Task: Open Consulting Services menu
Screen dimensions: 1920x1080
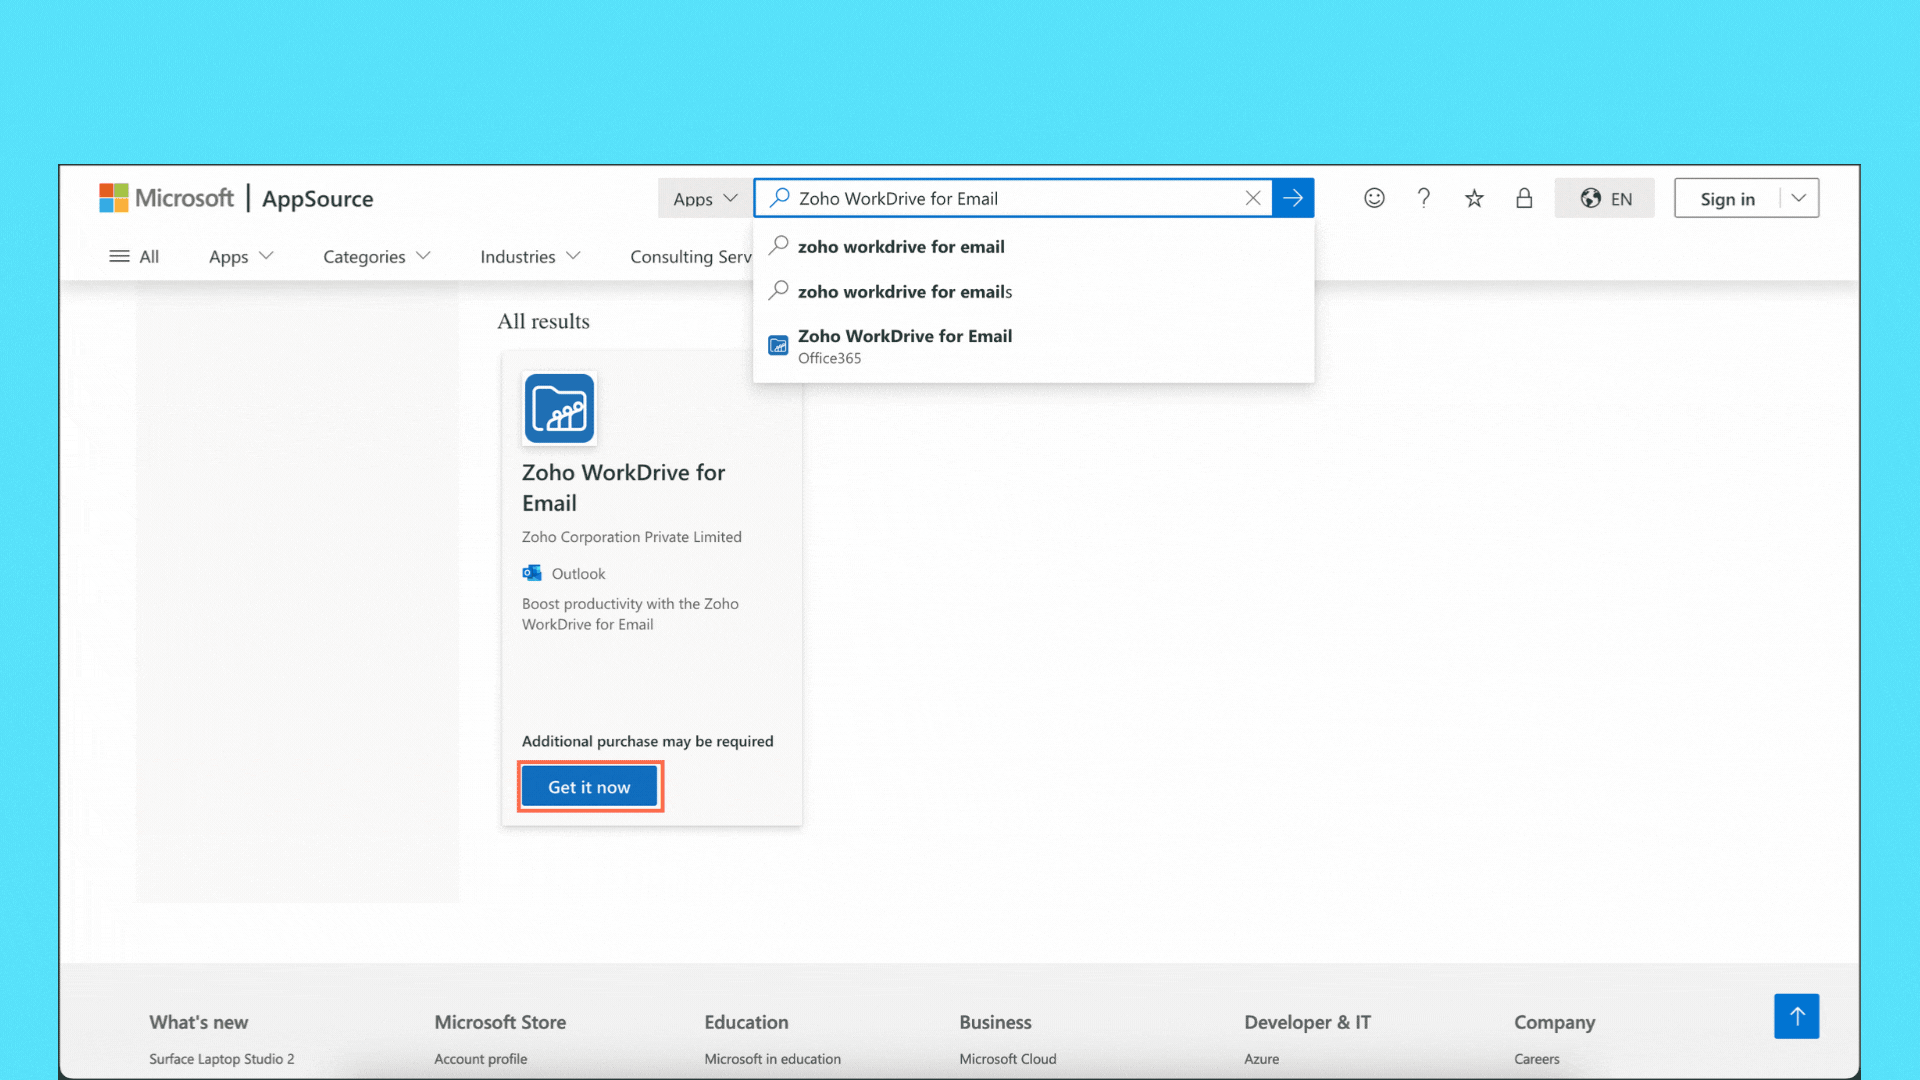Action: tap(691, 256)
